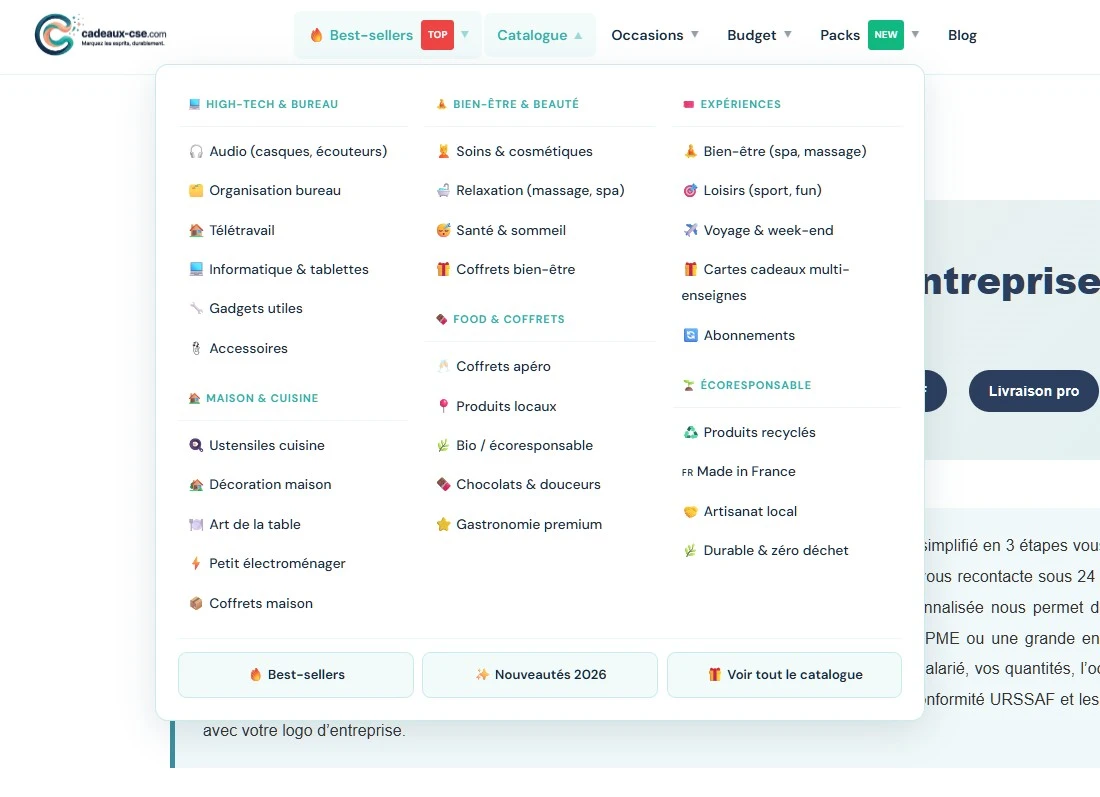Click the target icon beside Loisirs

click(x=690, y=191)
